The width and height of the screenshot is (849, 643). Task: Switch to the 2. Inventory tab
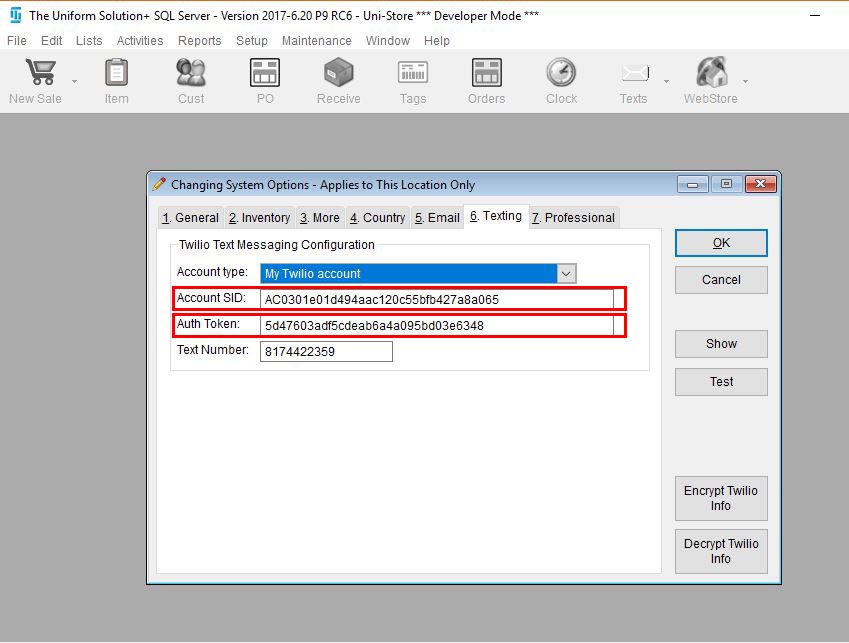tap(259, 218)
